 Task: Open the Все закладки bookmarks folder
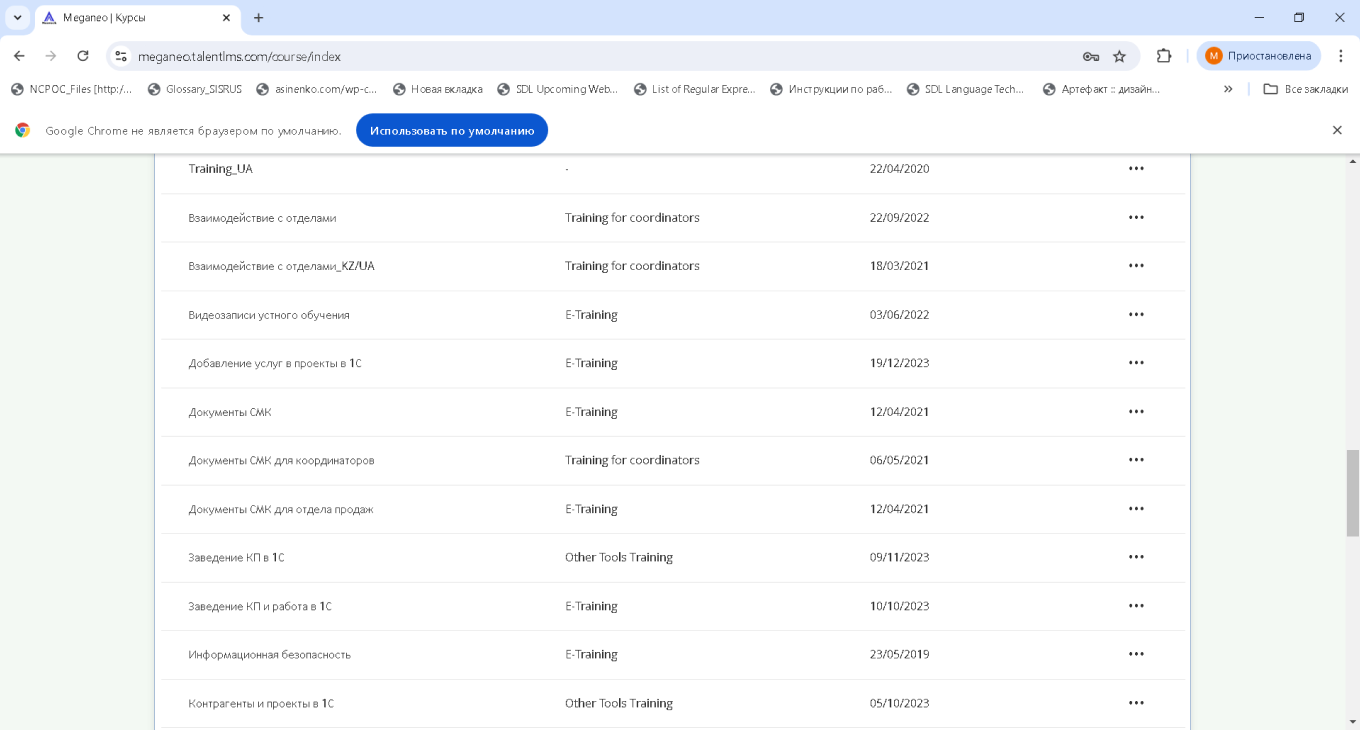(1305, 89)
